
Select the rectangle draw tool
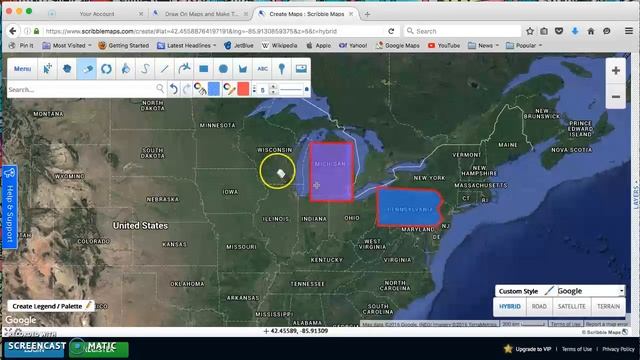click(x=204, y=69)
